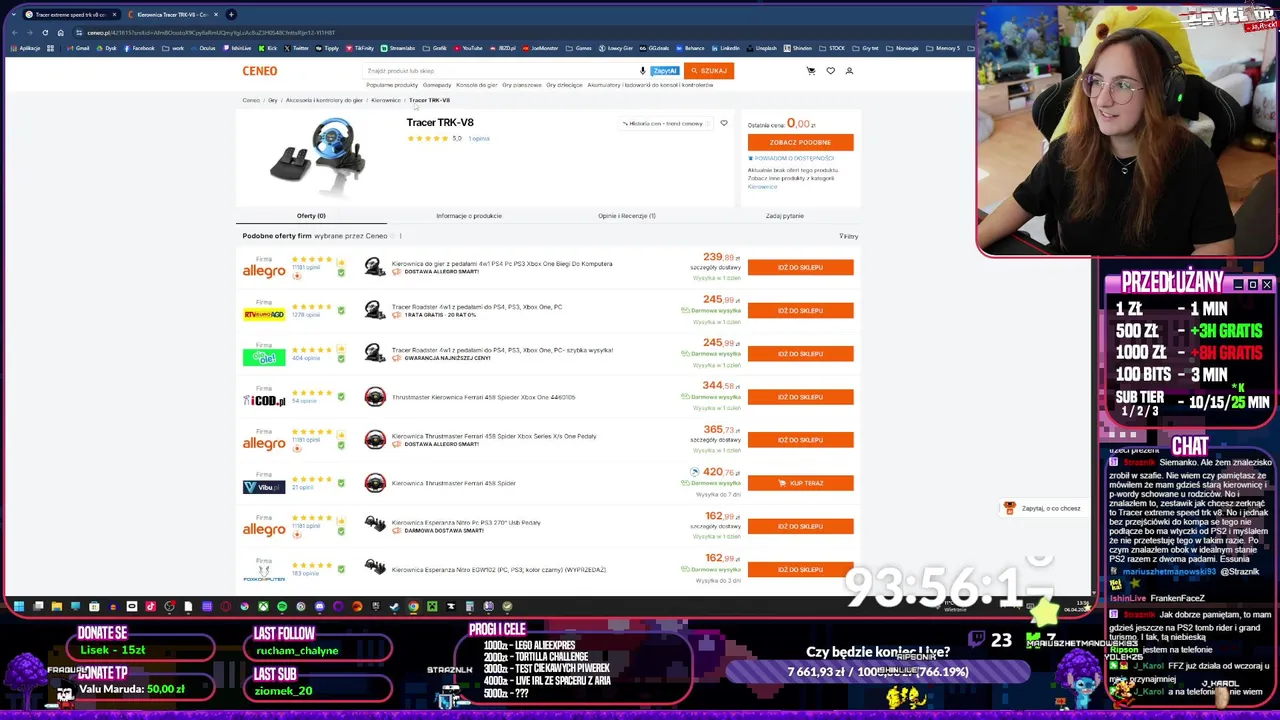This screenshot has height=720, width=1280.
Task: Open the Behance bookmark
Action: (x=691, y=48)
